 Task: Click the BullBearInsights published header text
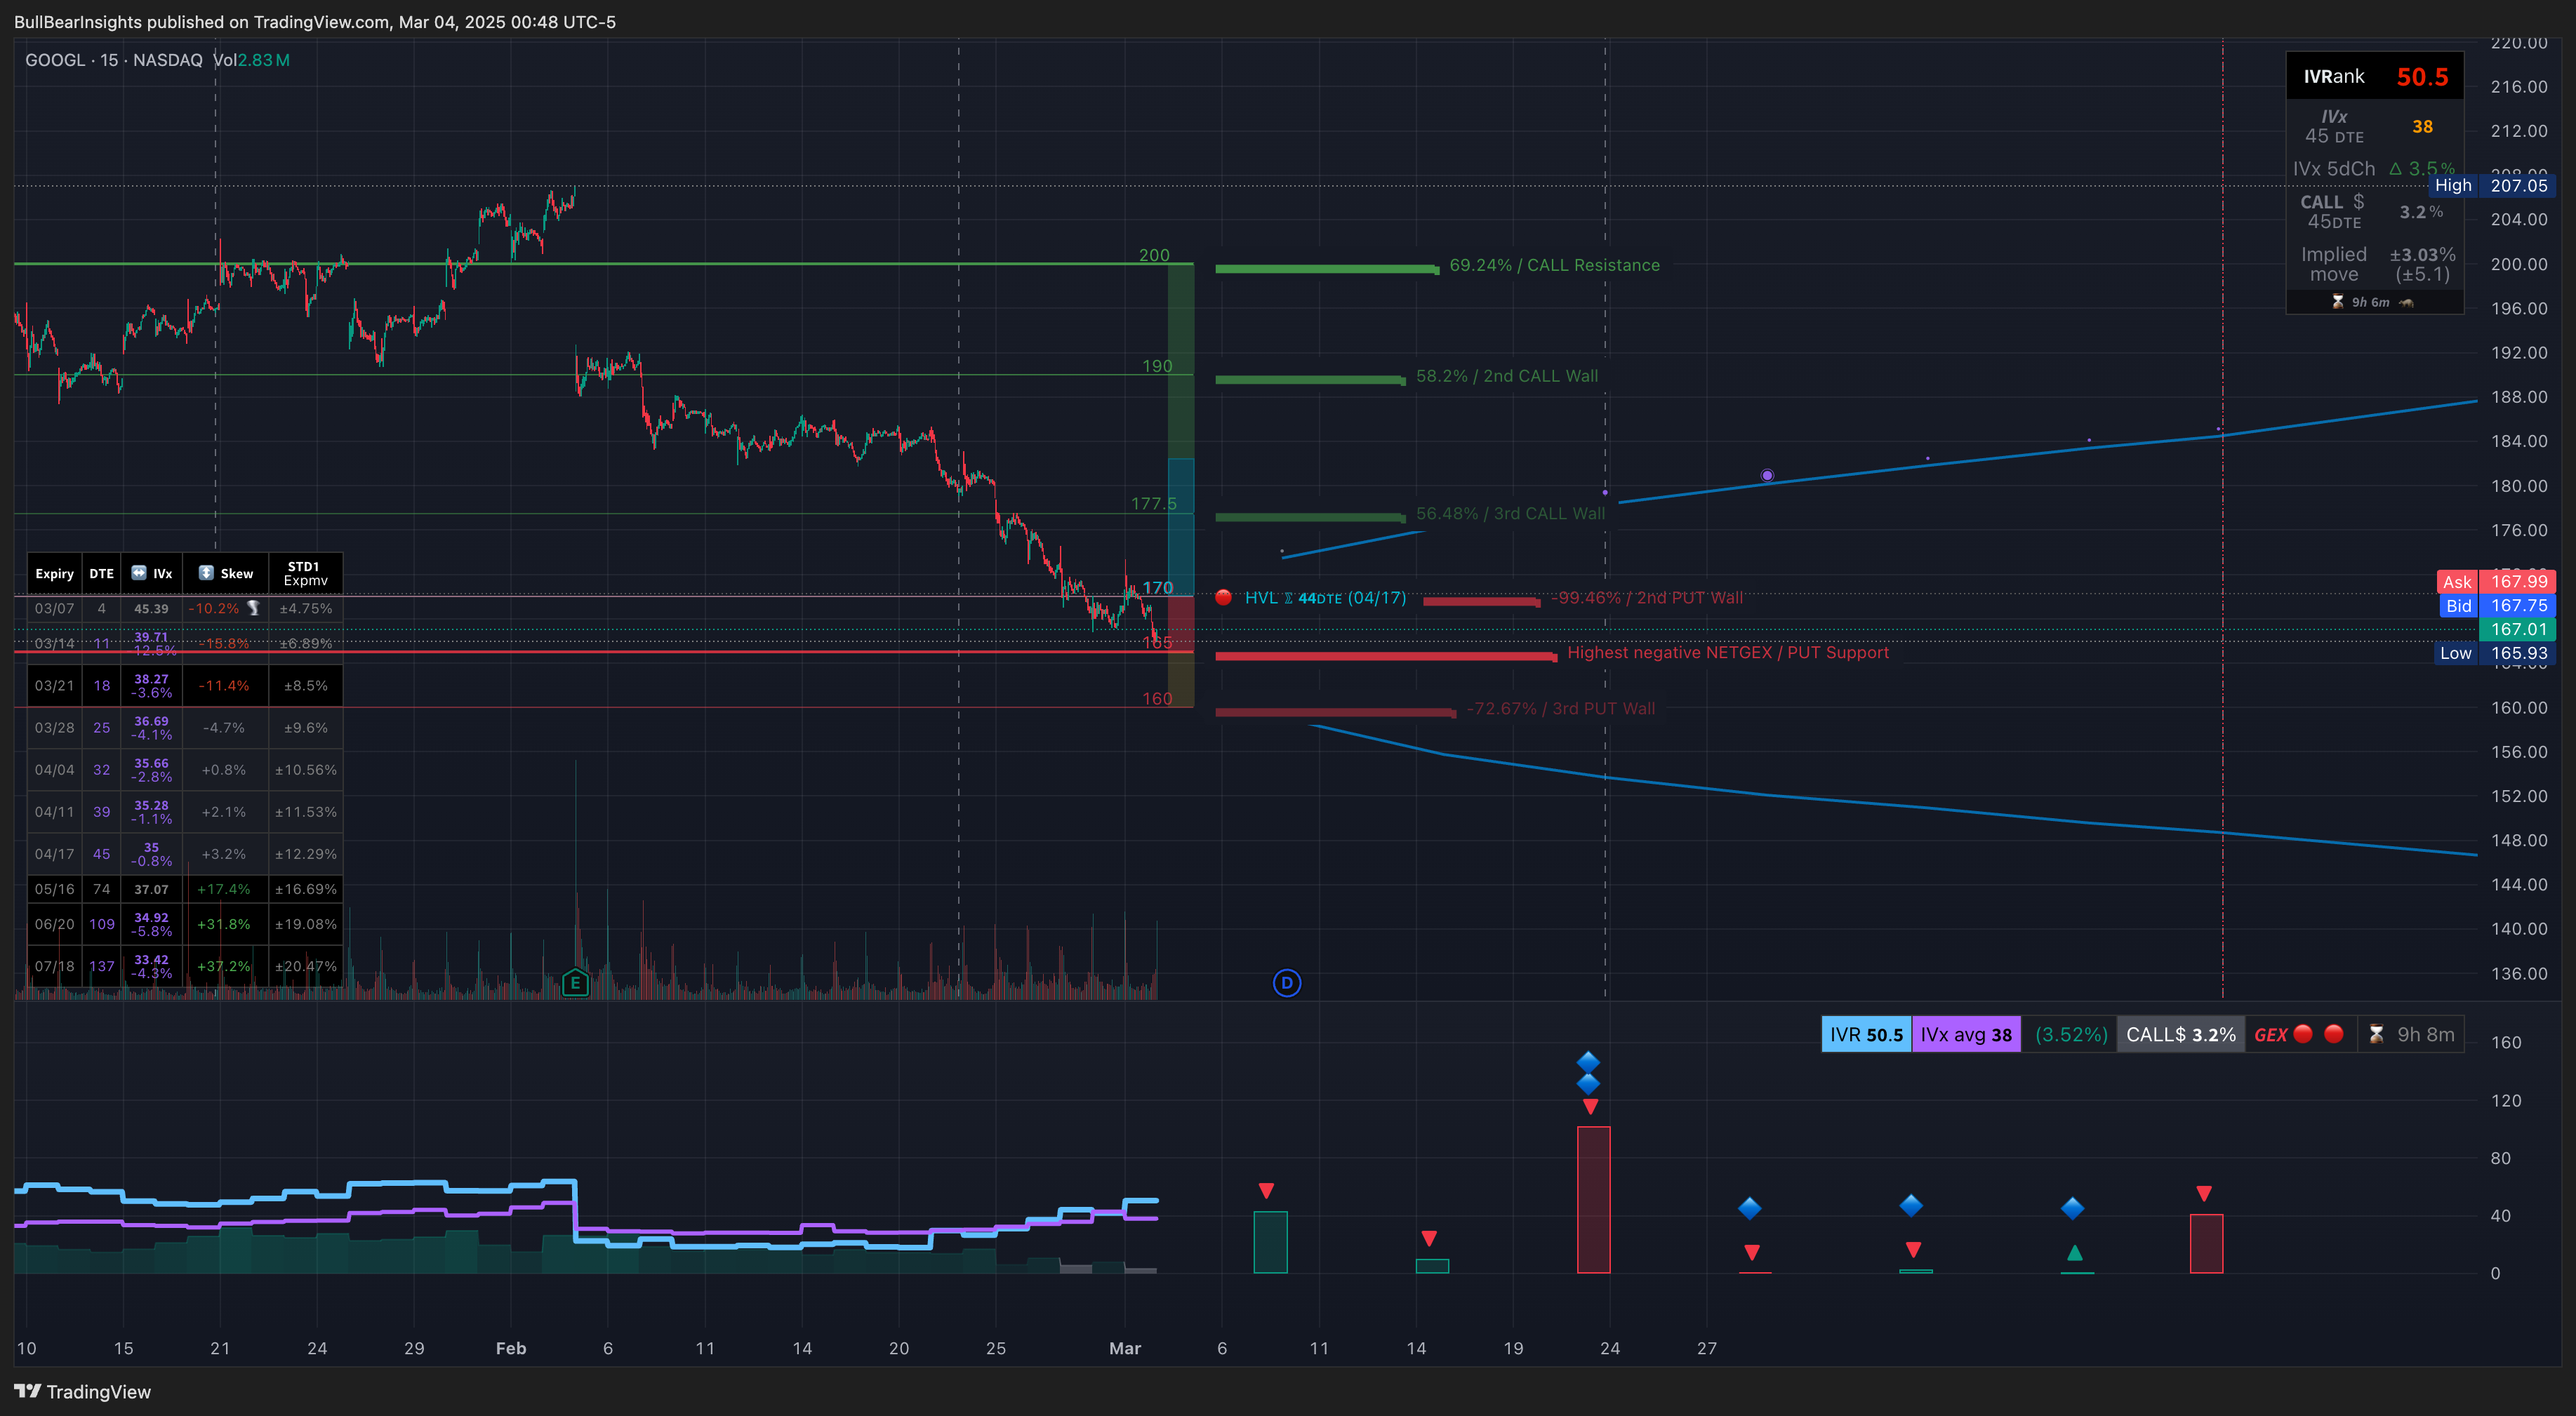315,22
